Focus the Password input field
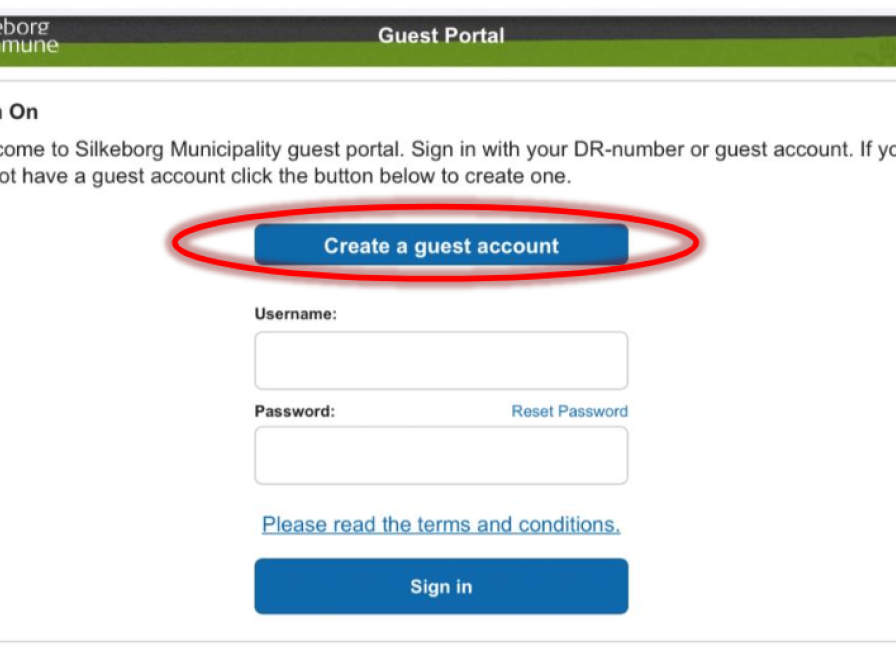Viewport: 896px width, 670px height. pos(441,456)
